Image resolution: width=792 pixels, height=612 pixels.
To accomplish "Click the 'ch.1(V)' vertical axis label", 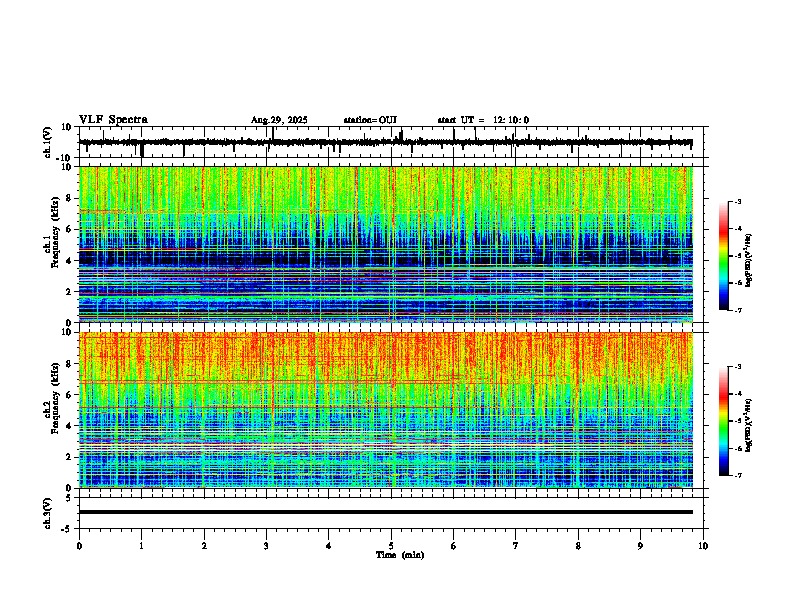I will 48,142.
